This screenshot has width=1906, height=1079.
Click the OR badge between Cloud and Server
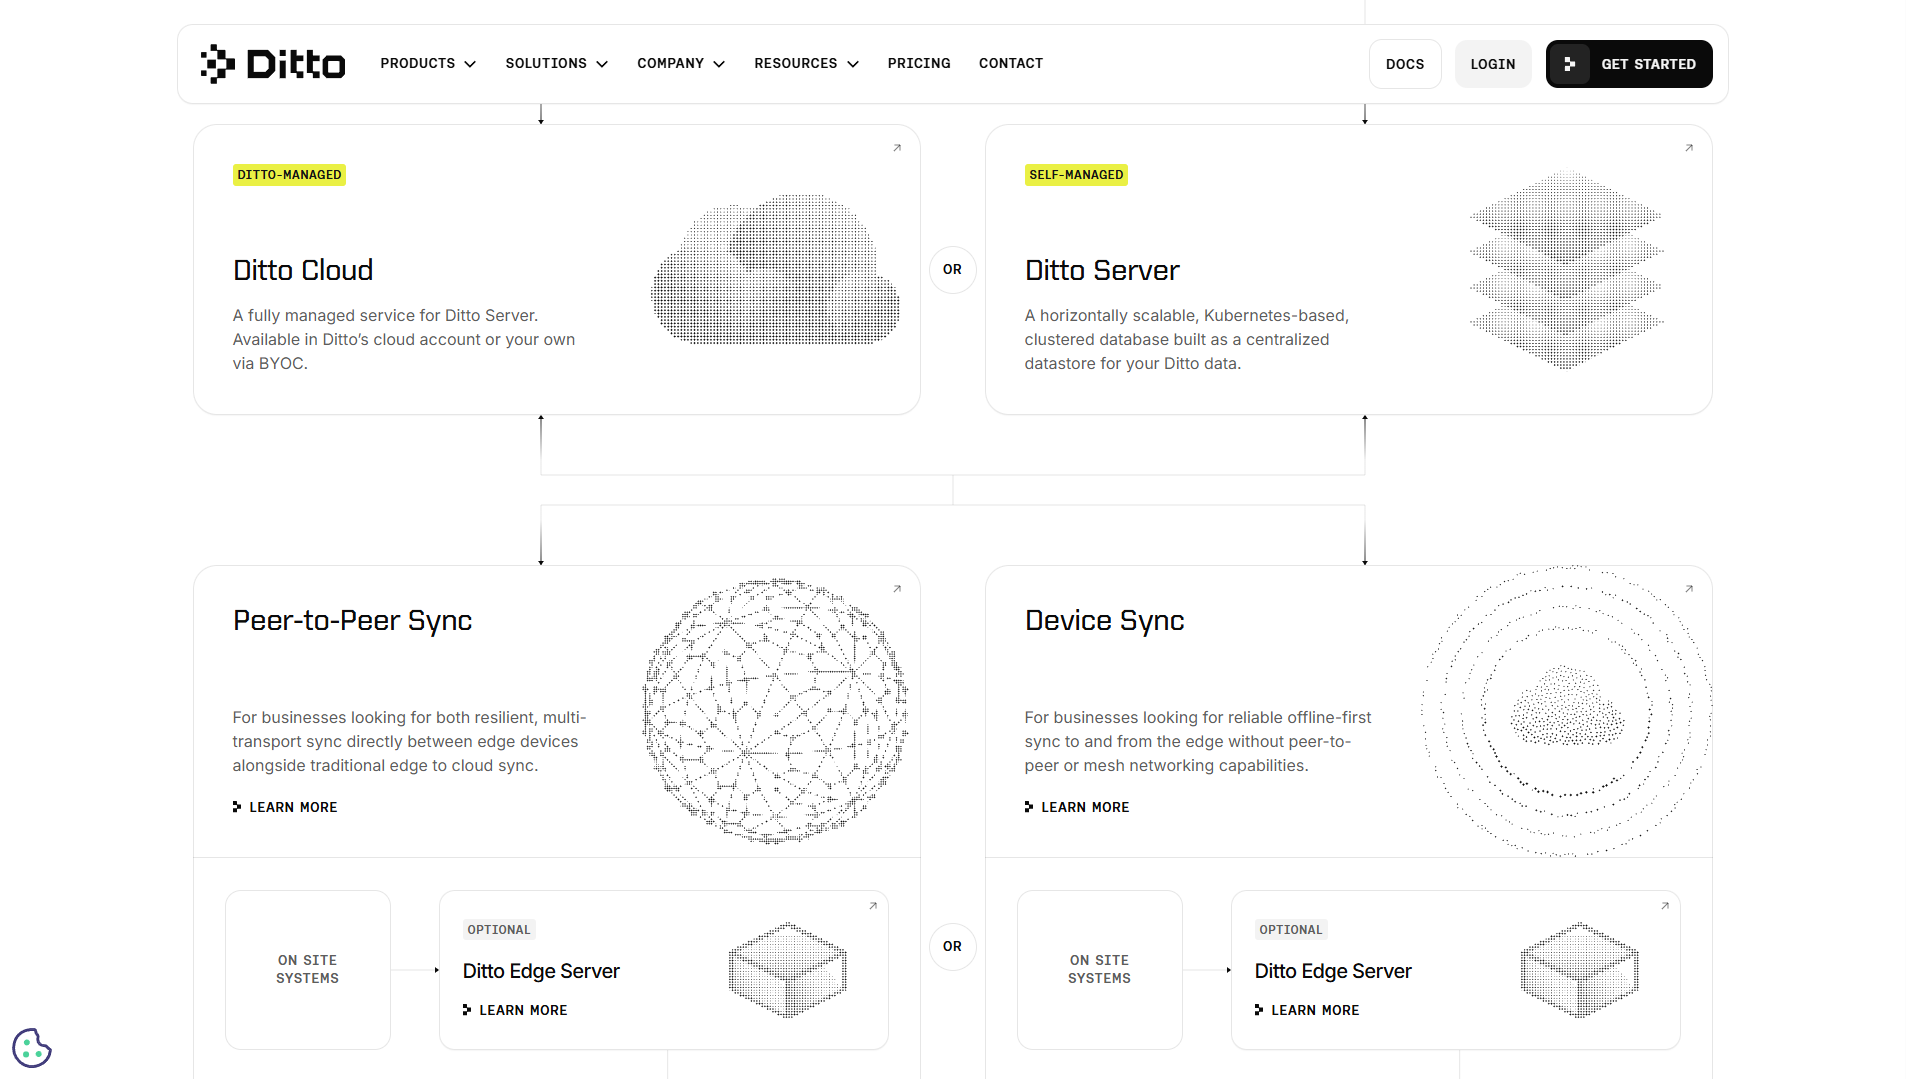click(953, 270)
